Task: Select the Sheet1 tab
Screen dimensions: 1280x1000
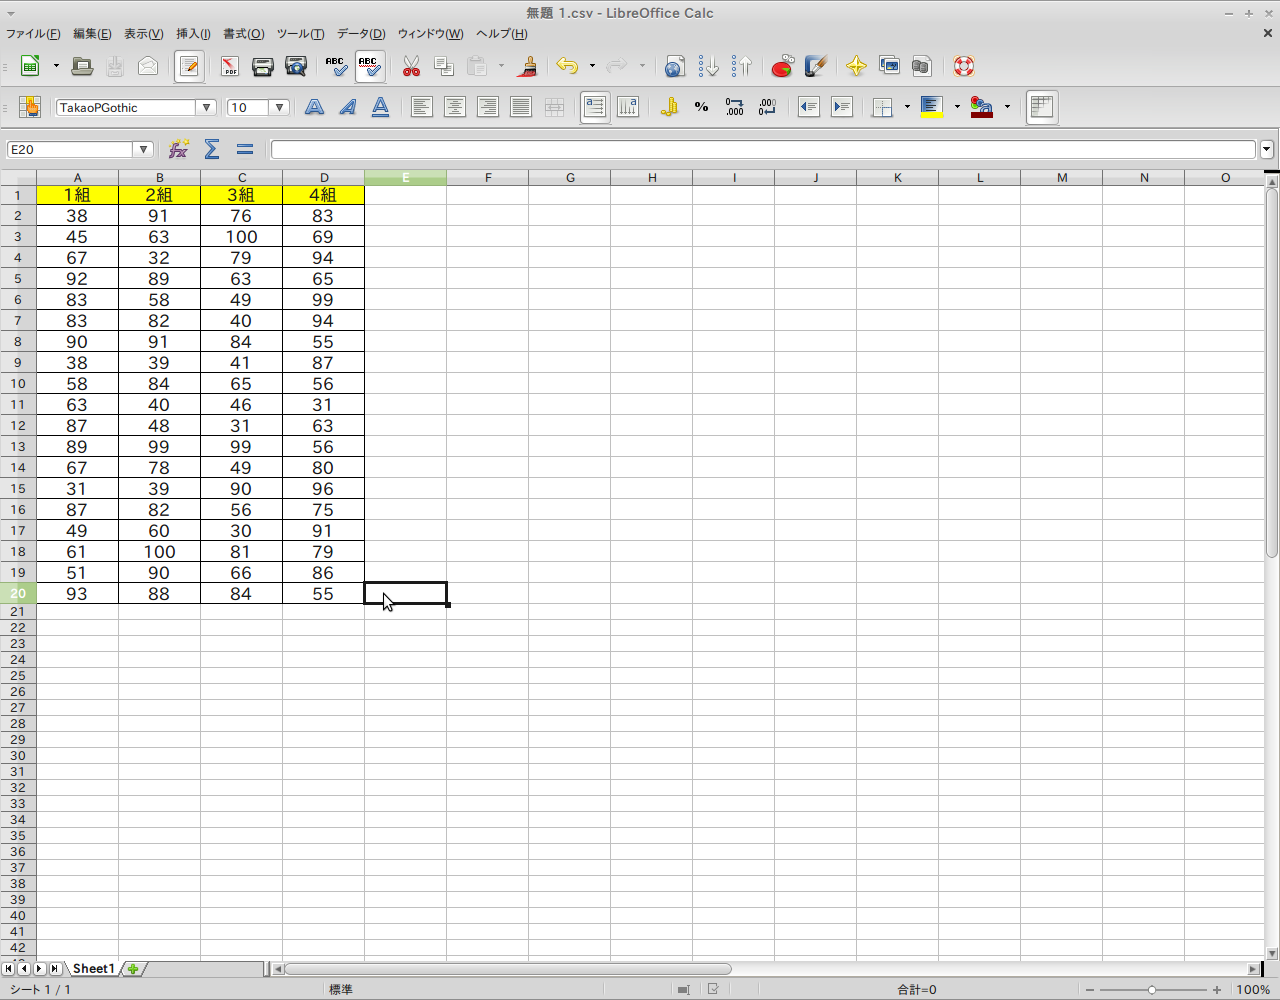Action: coord(93,969)
